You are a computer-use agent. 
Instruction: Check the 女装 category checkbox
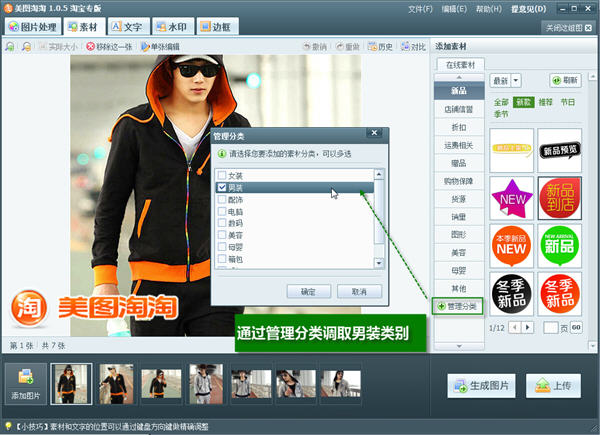[222, 175]
